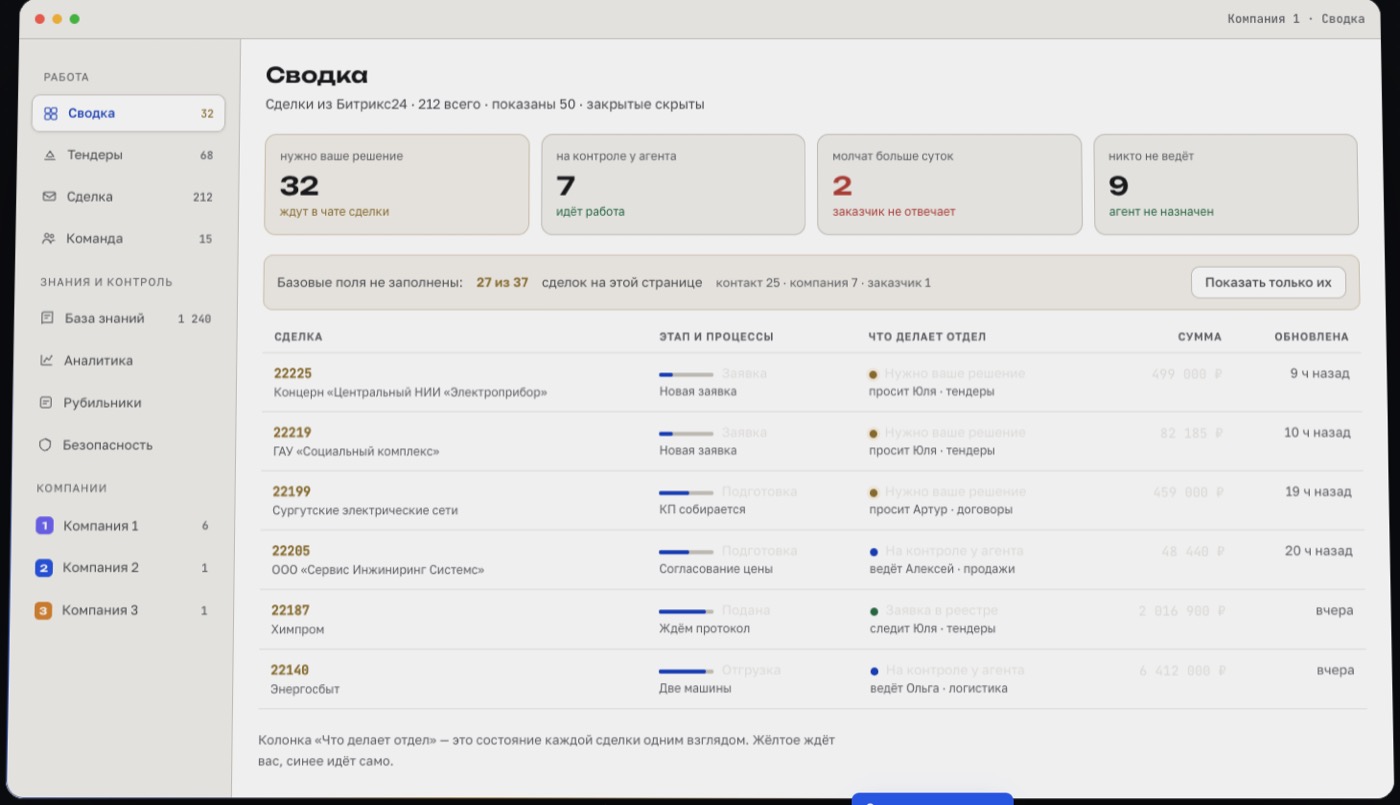Click the Рубильники icon in sidebar
1400x805 pixels.
coord(46,403)
